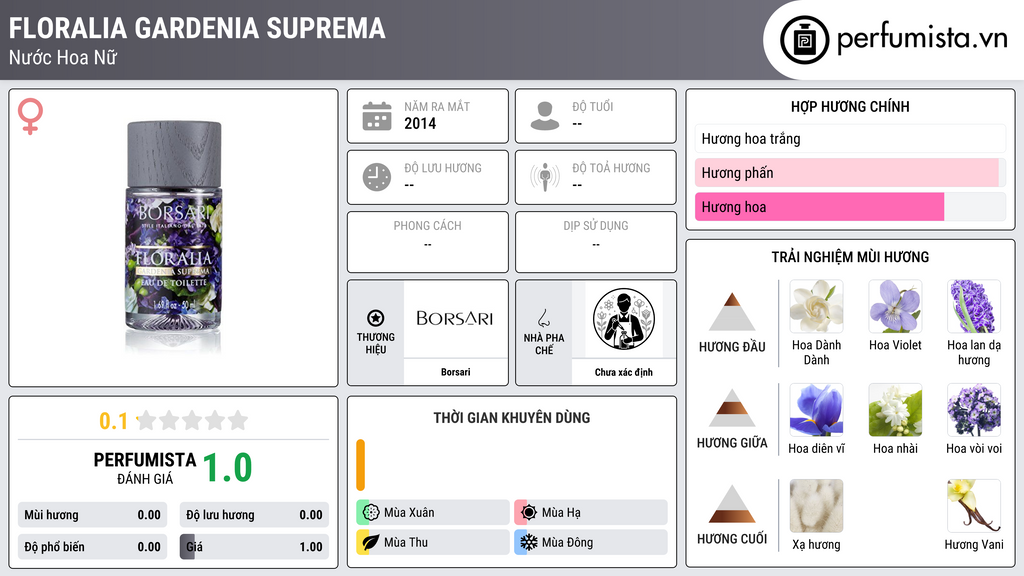Click the person icon beside Độ tuổi
This screenshot has height=576, width=1024.
pyautogui.click(x=545, y=116)
